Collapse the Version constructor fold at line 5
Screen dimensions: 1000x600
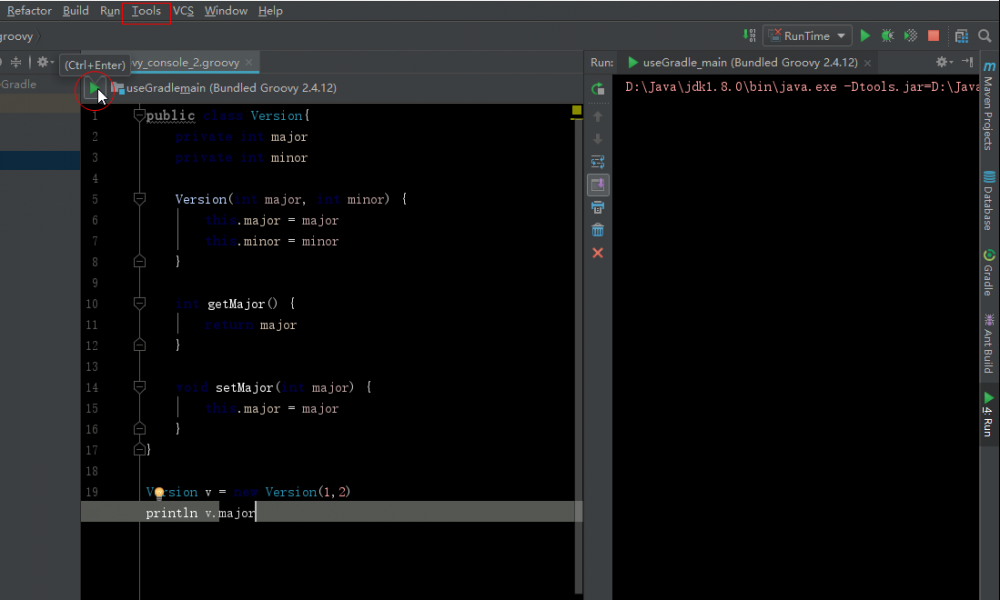[139, 199]
